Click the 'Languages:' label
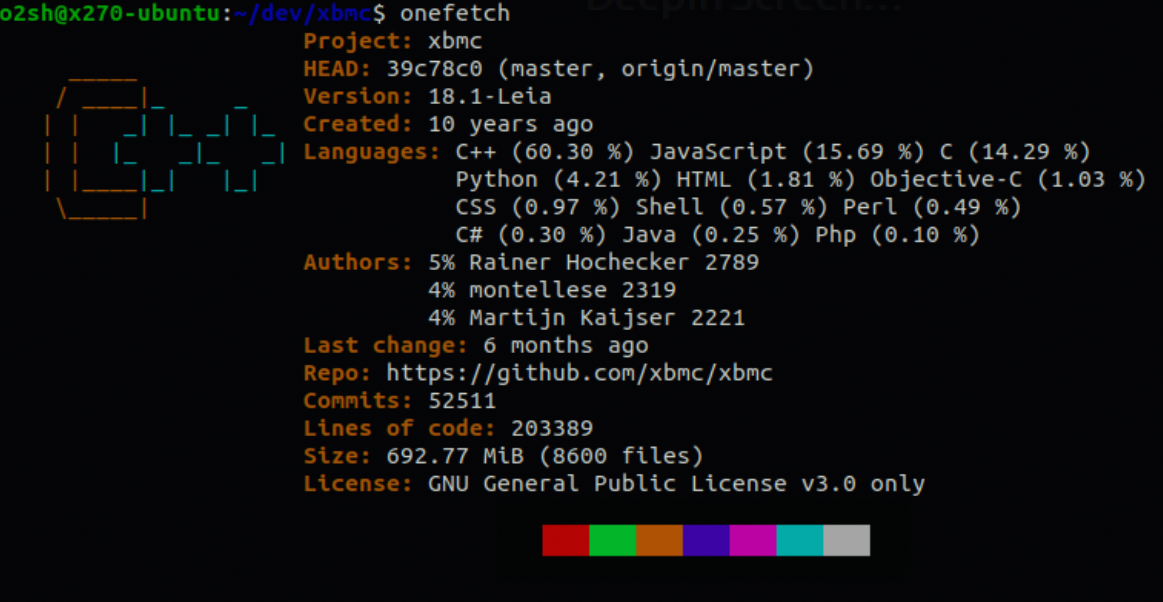This screenshot has height=602, width=1163. [x=372, y=153]
